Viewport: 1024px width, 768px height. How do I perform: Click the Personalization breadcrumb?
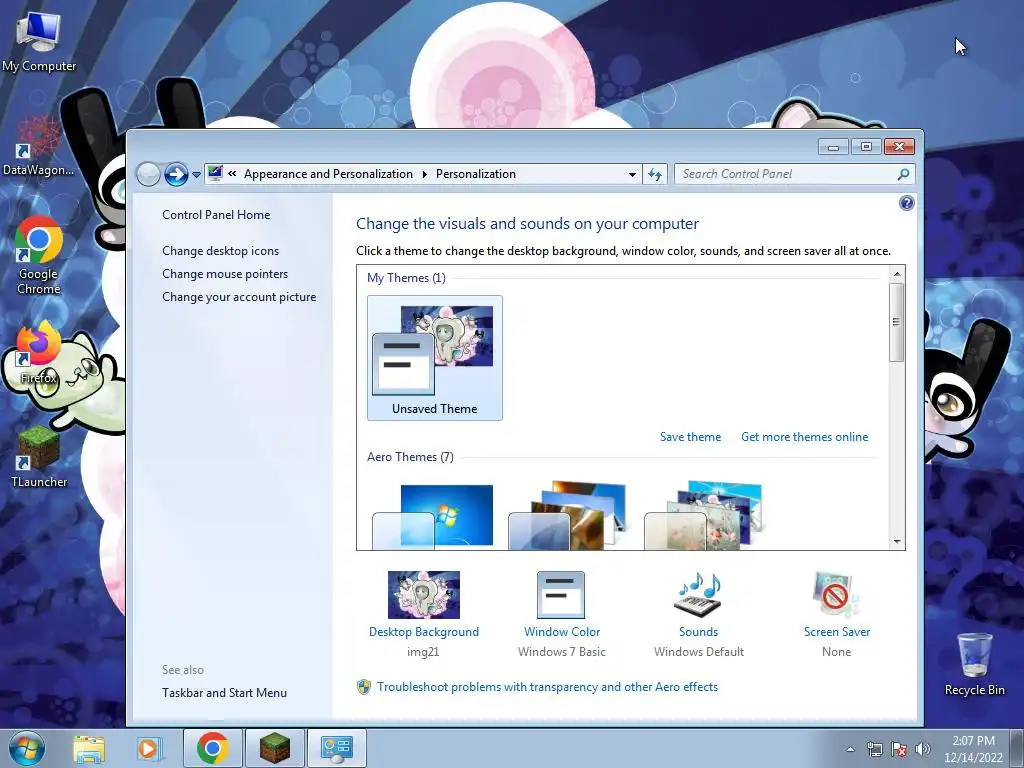click(475, 174)
